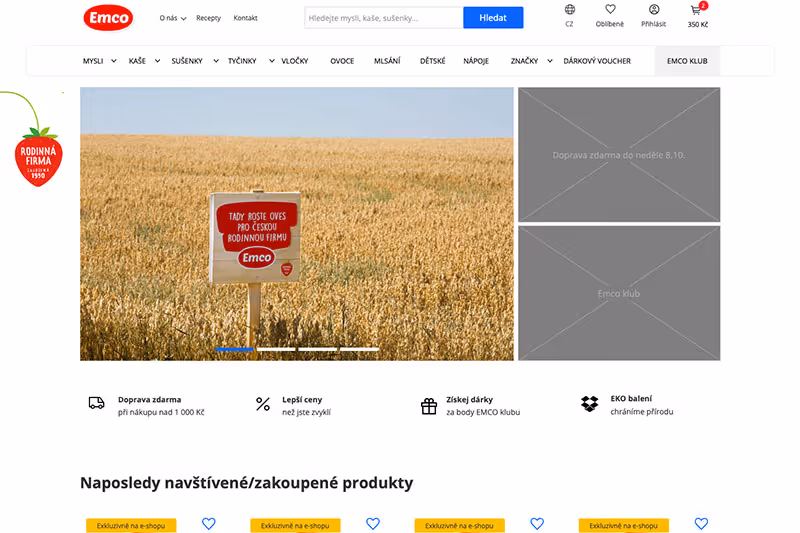The height and width of the screenshot is (533, 800).
Task: Select the second carousel slide indicator
Action: pos(276,349)
